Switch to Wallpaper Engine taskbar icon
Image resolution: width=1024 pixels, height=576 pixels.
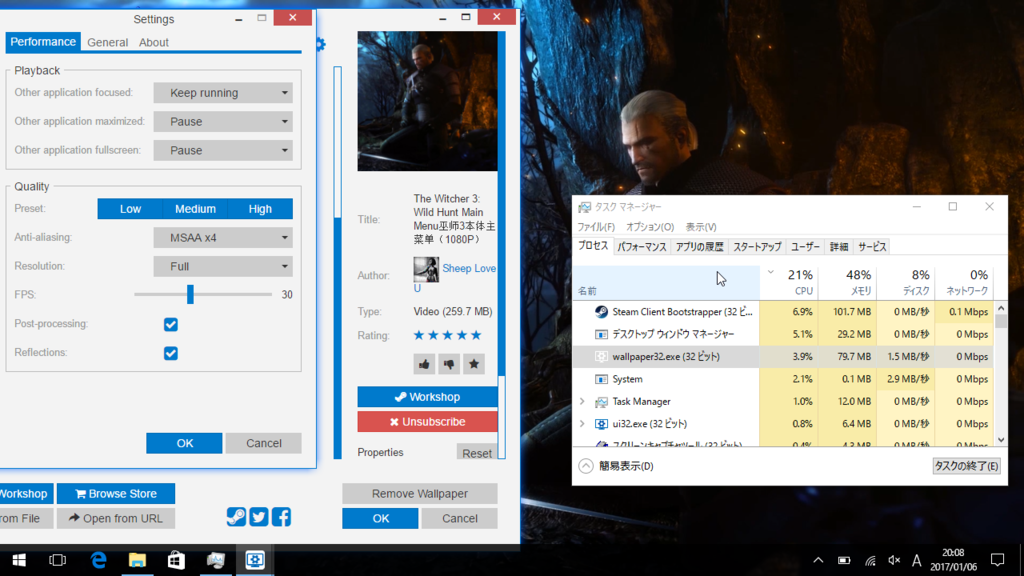(255, 560)
